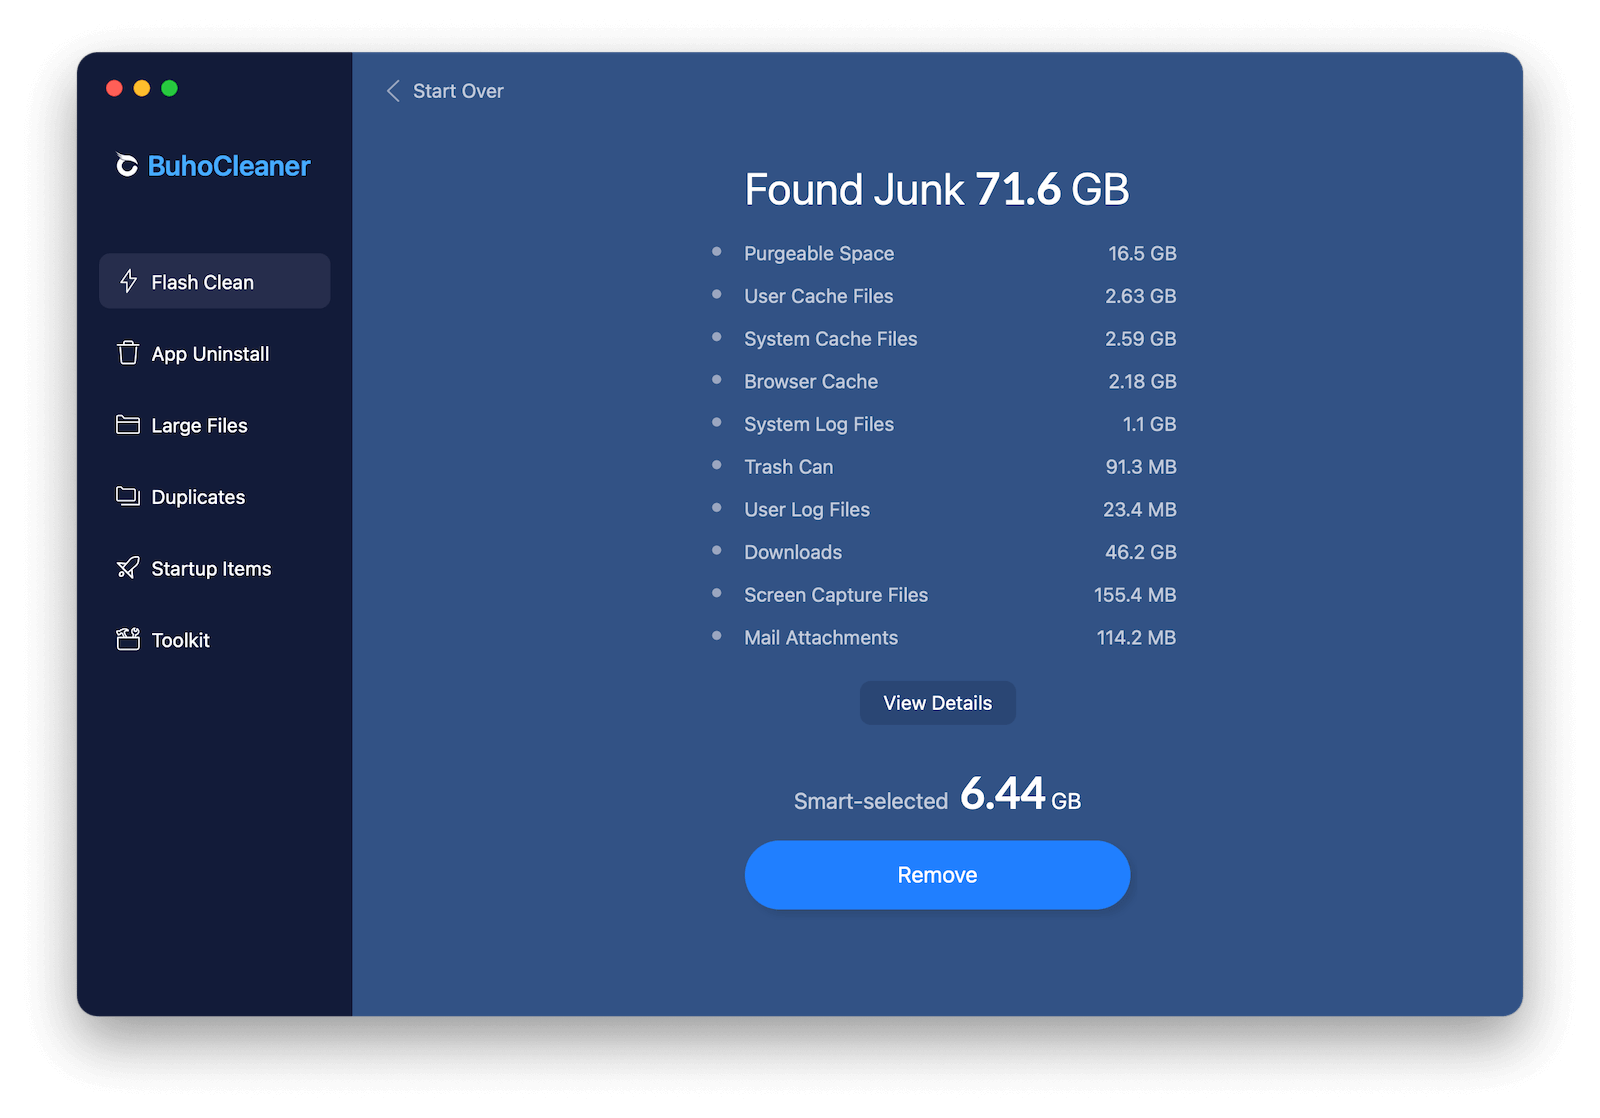Click the 2.63 GB size value

[x=1141, y=296]
